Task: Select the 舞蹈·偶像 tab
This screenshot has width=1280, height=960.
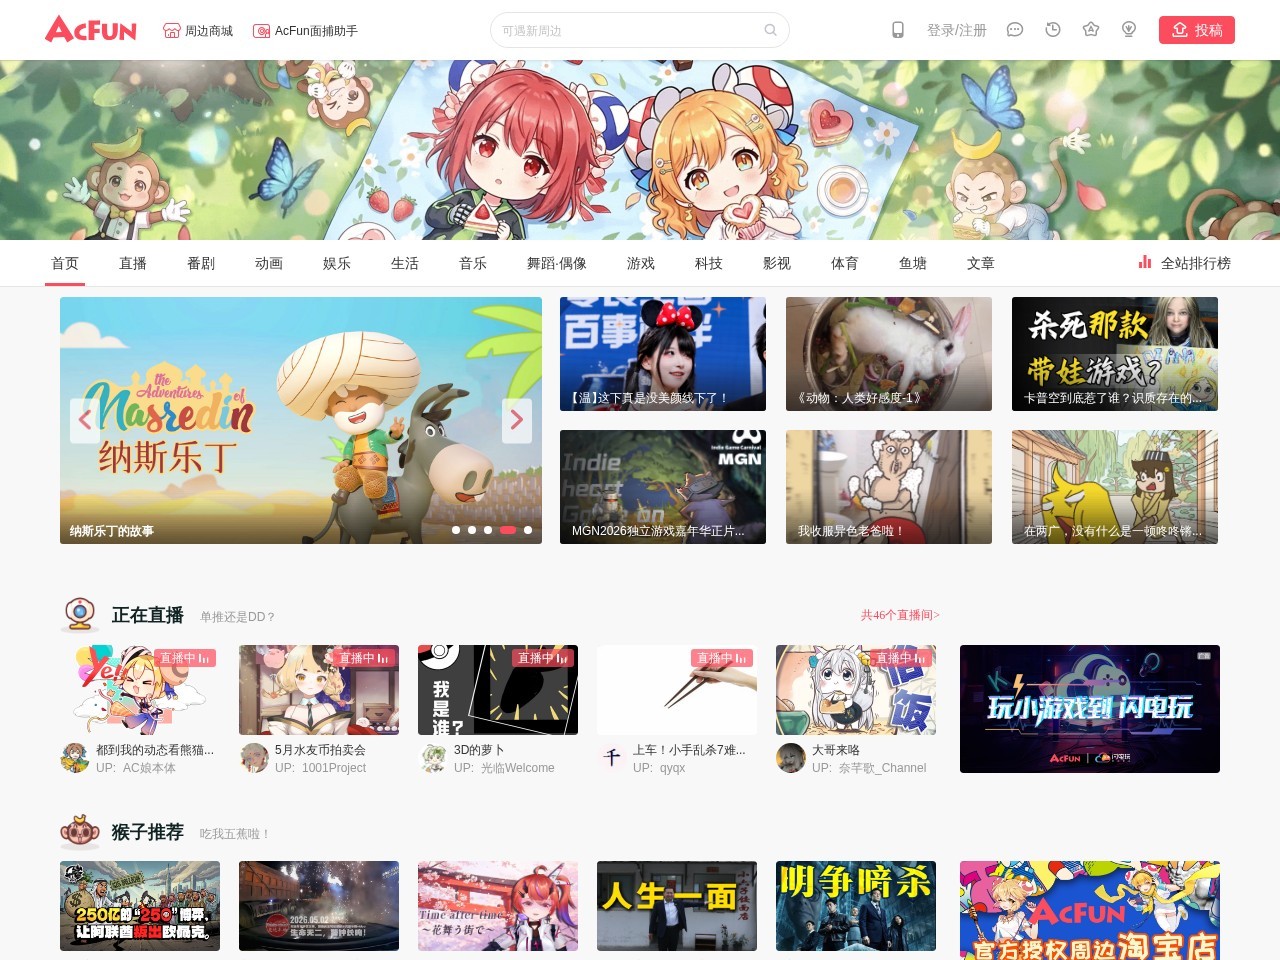Action: [x=557, y=263]
